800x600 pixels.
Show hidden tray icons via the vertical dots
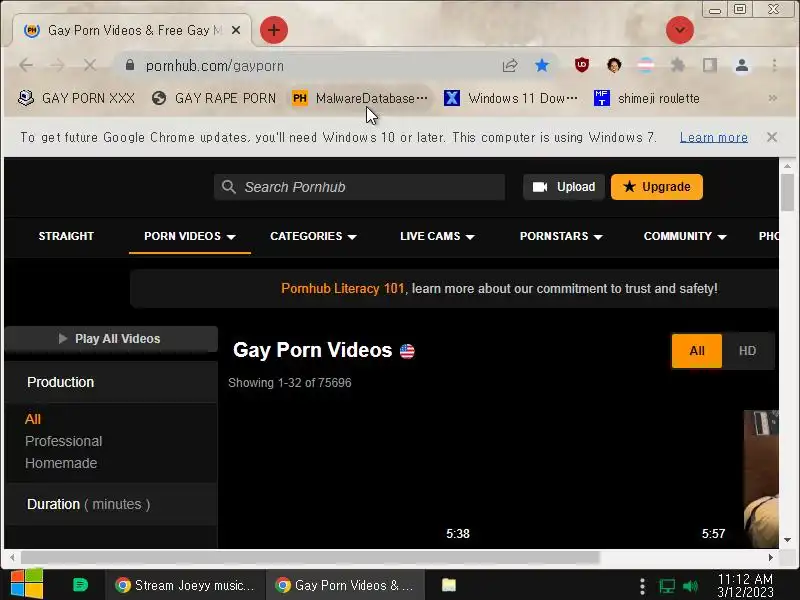[x=642, y=586]
